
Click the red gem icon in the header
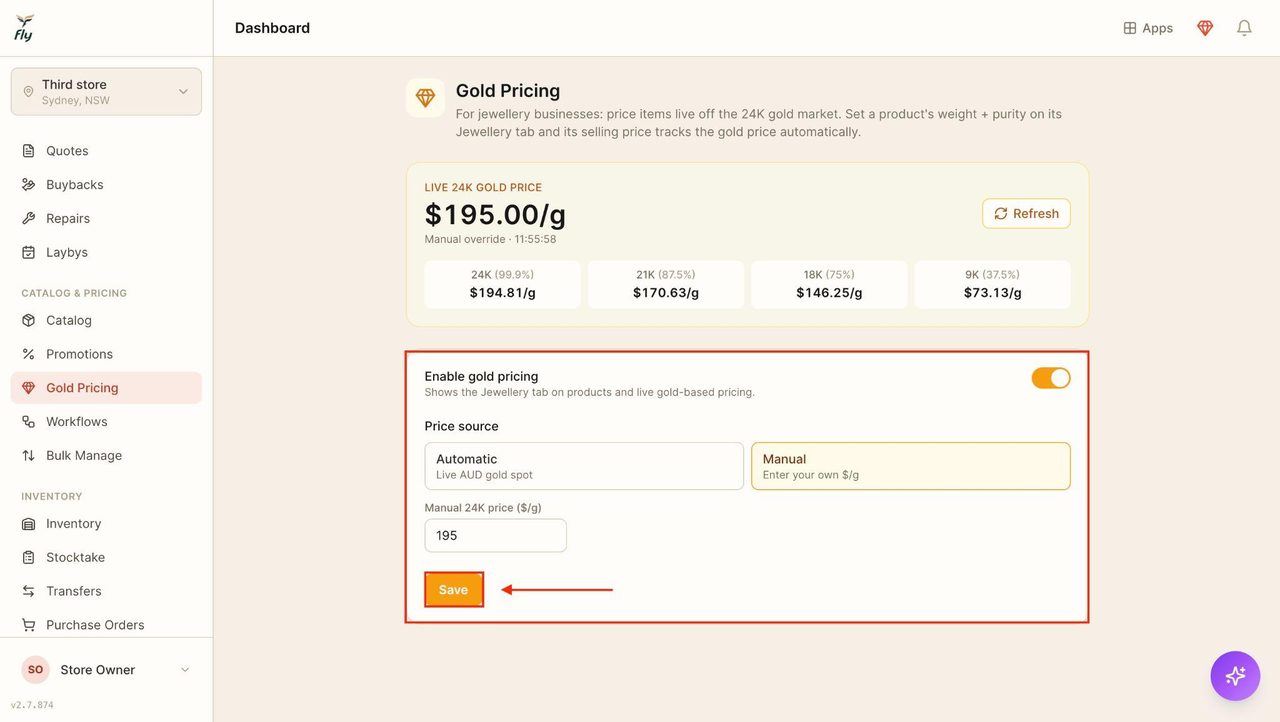[1205, 28]
